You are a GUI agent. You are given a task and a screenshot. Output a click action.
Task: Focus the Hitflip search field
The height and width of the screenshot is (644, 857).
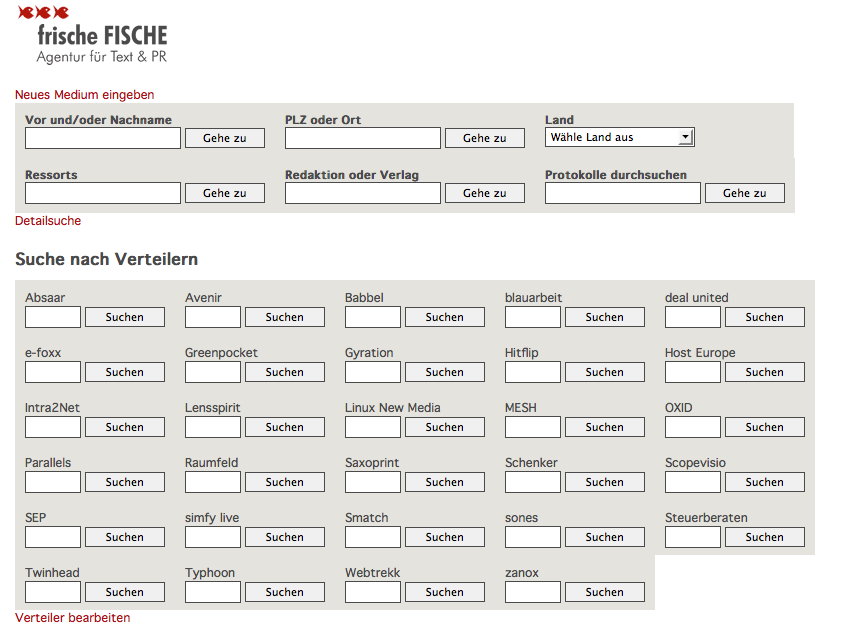532,372
